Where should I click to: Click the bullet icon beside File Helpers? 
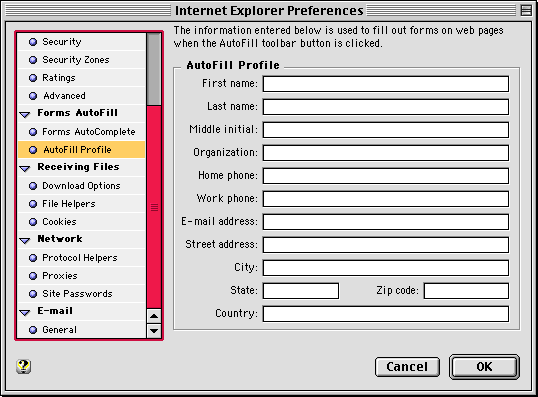[x=33, y=204]
